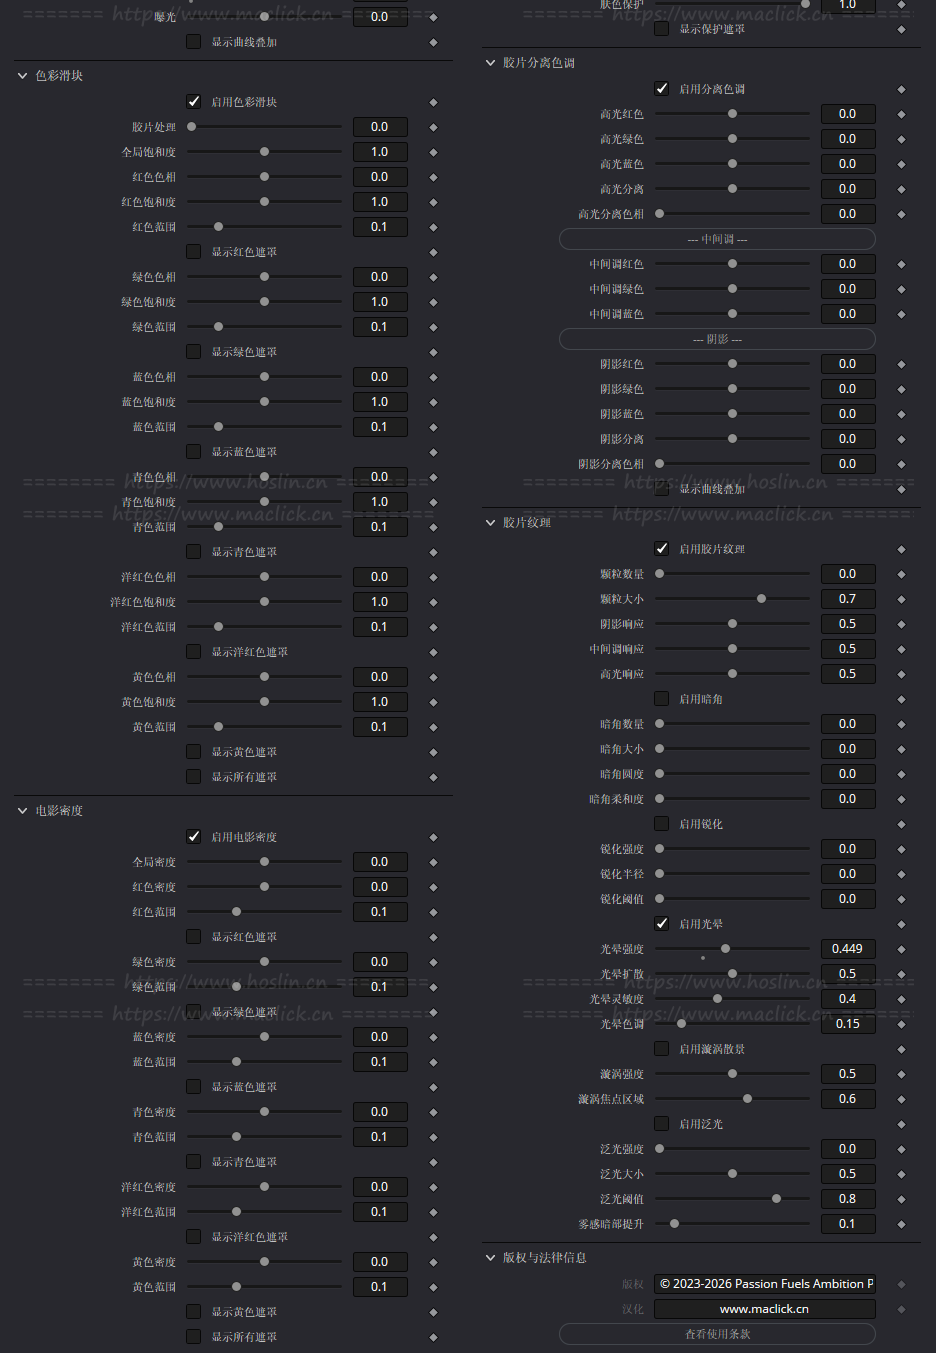Enable 显示保护遮罩 checkbox
Screen dimensions: 936x1353
[661, 29]
